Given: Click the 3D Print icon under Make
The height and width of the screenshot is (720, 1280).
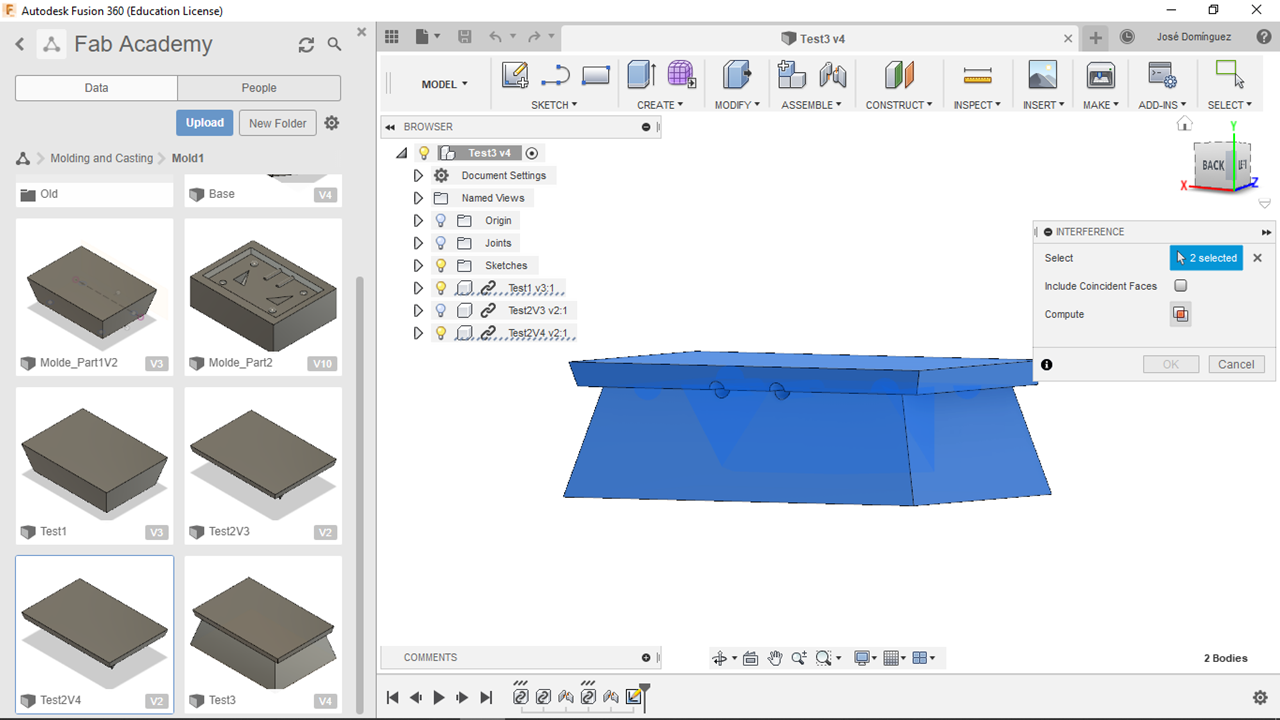Looking at the screenshot, I should point(1101,75).
